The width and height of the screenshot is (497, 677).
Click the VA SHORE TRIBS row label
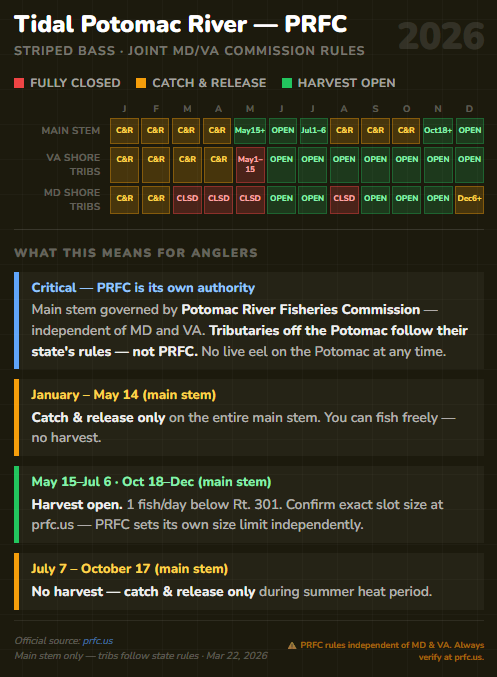(73, 165)
